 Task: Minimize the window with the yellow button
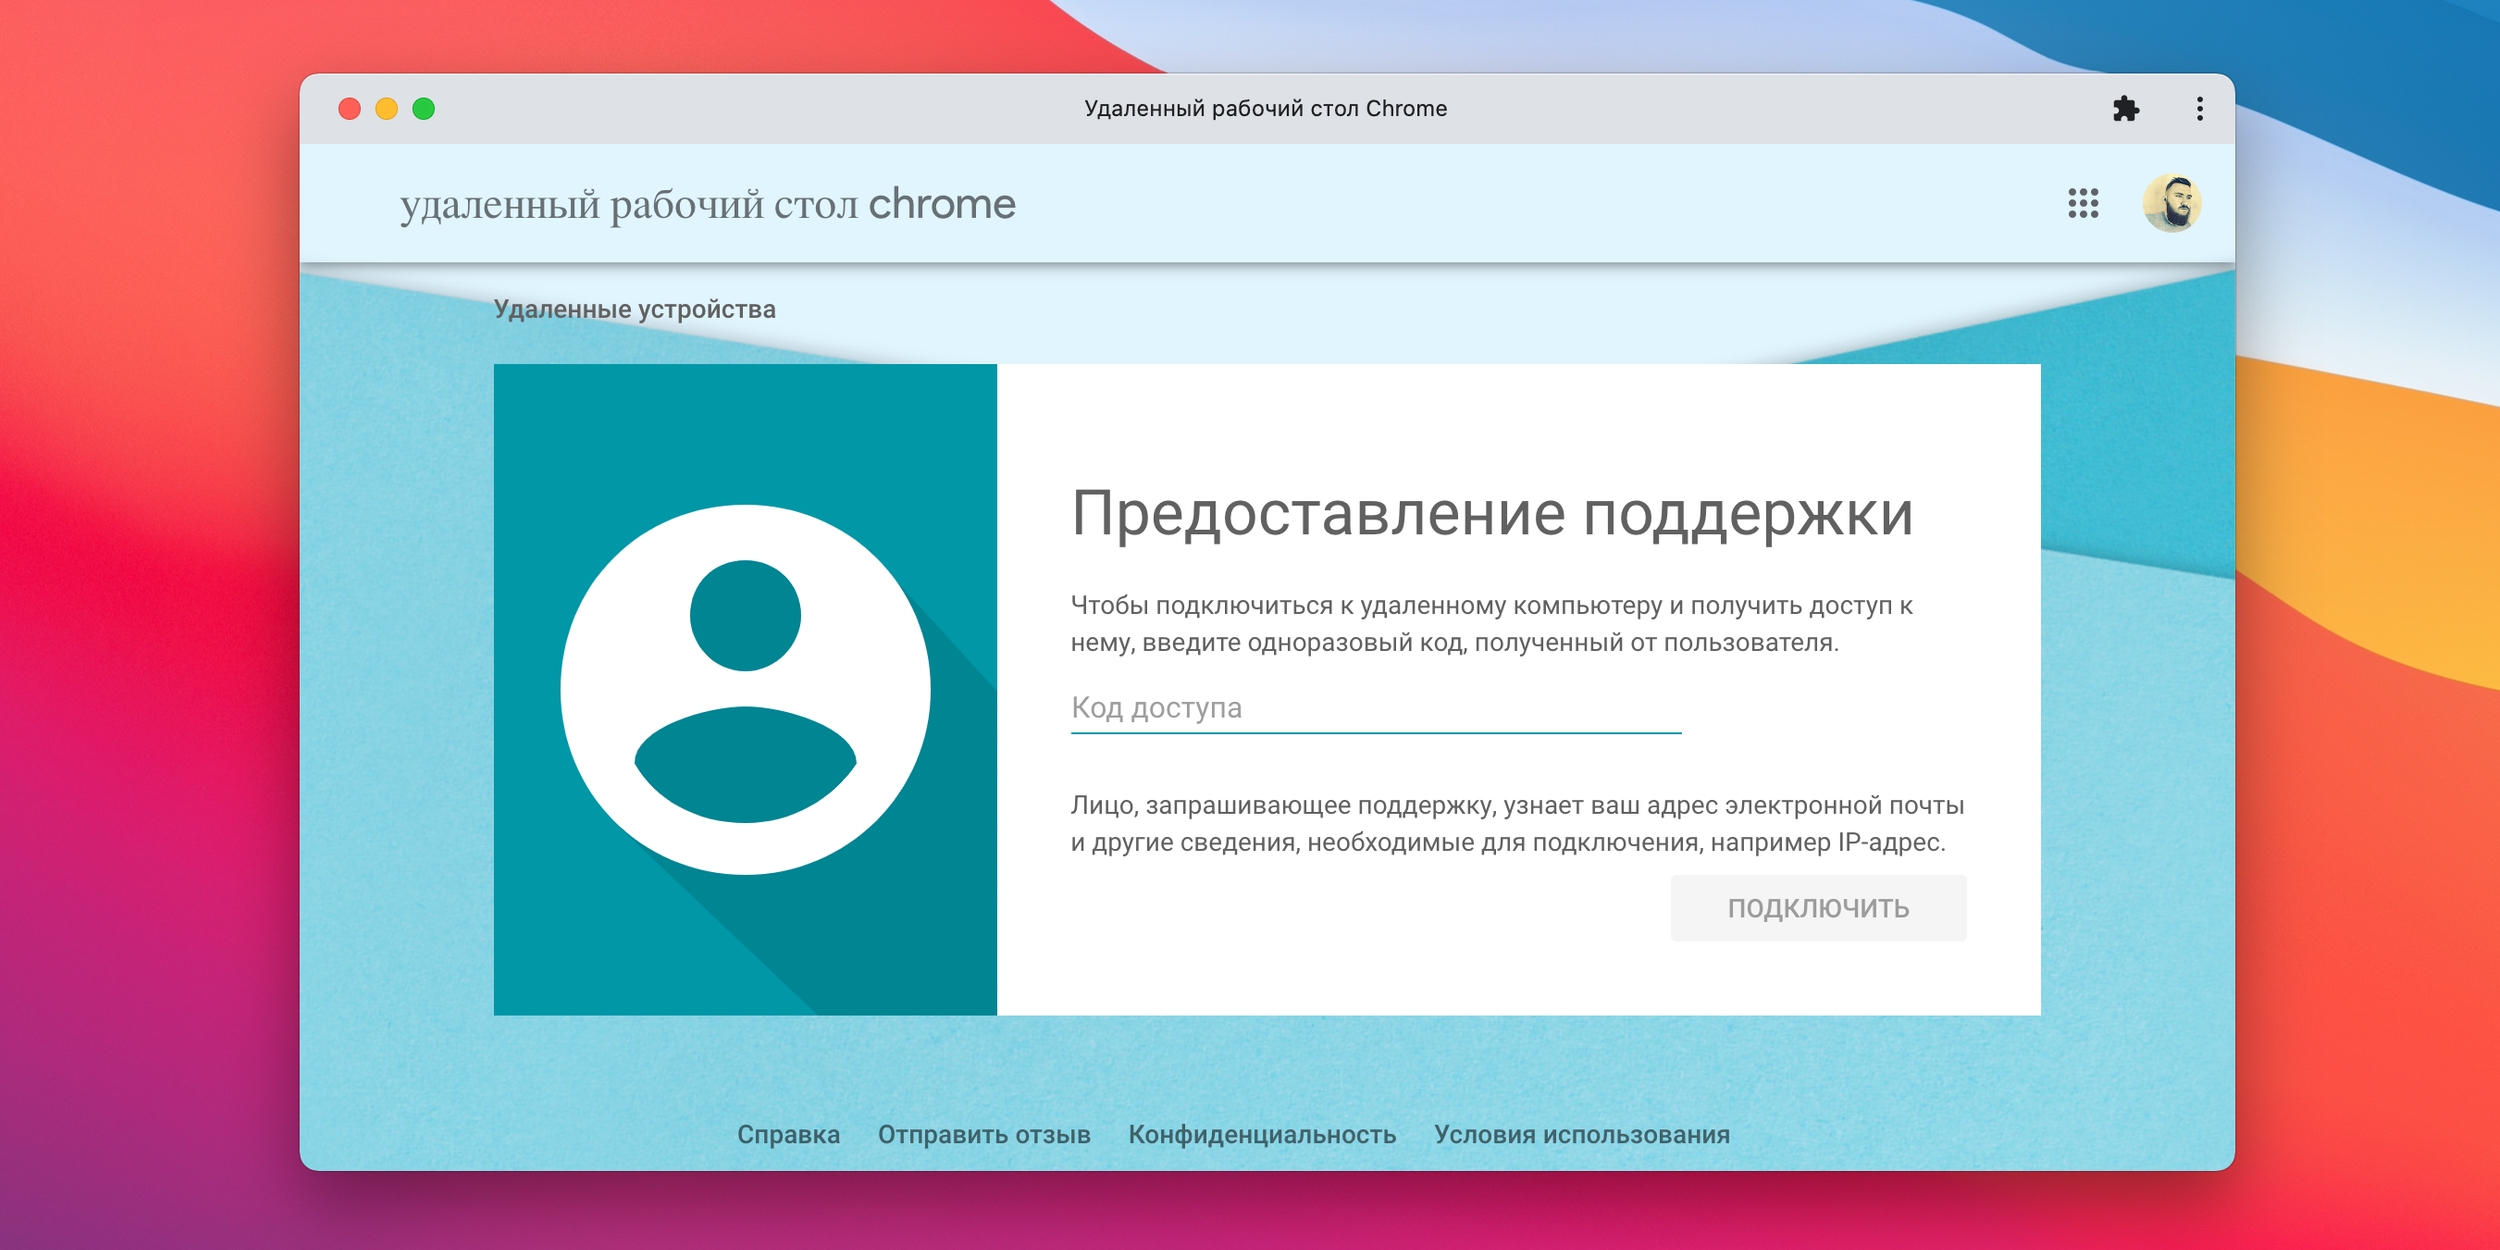pyautogui.click(x=386, y=109)
